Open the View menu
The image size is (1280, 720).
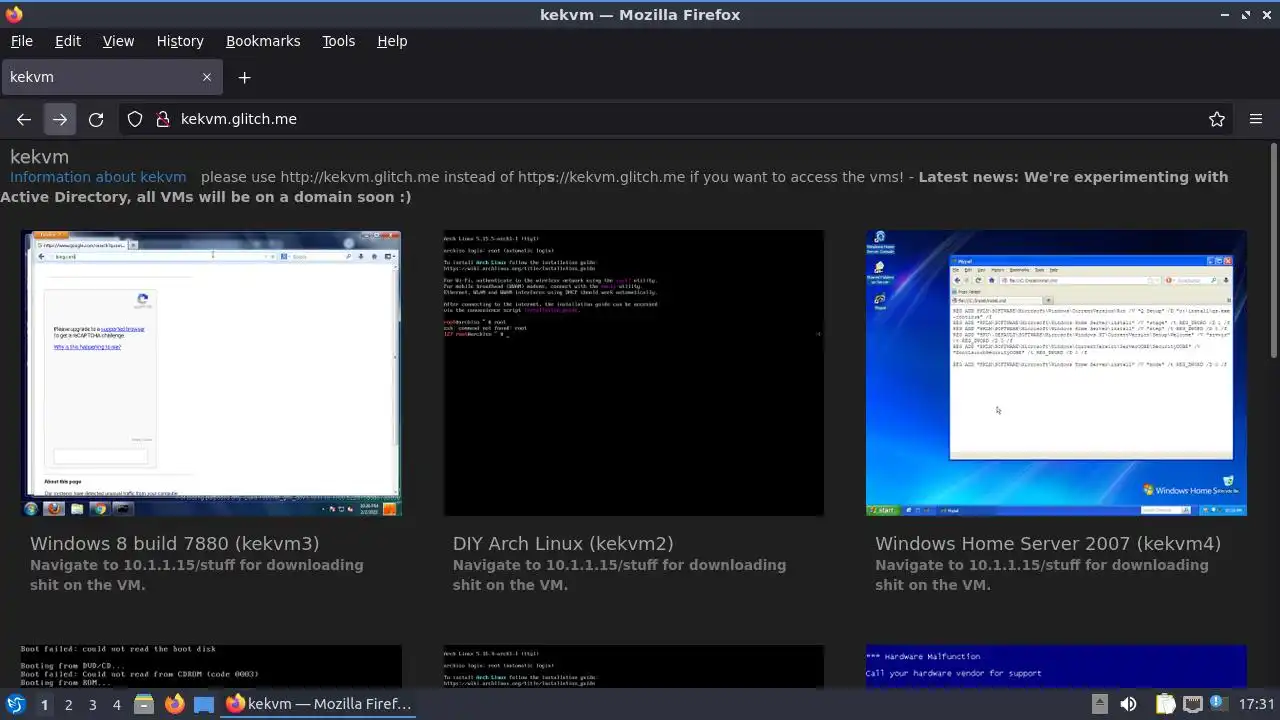(118, 41)
